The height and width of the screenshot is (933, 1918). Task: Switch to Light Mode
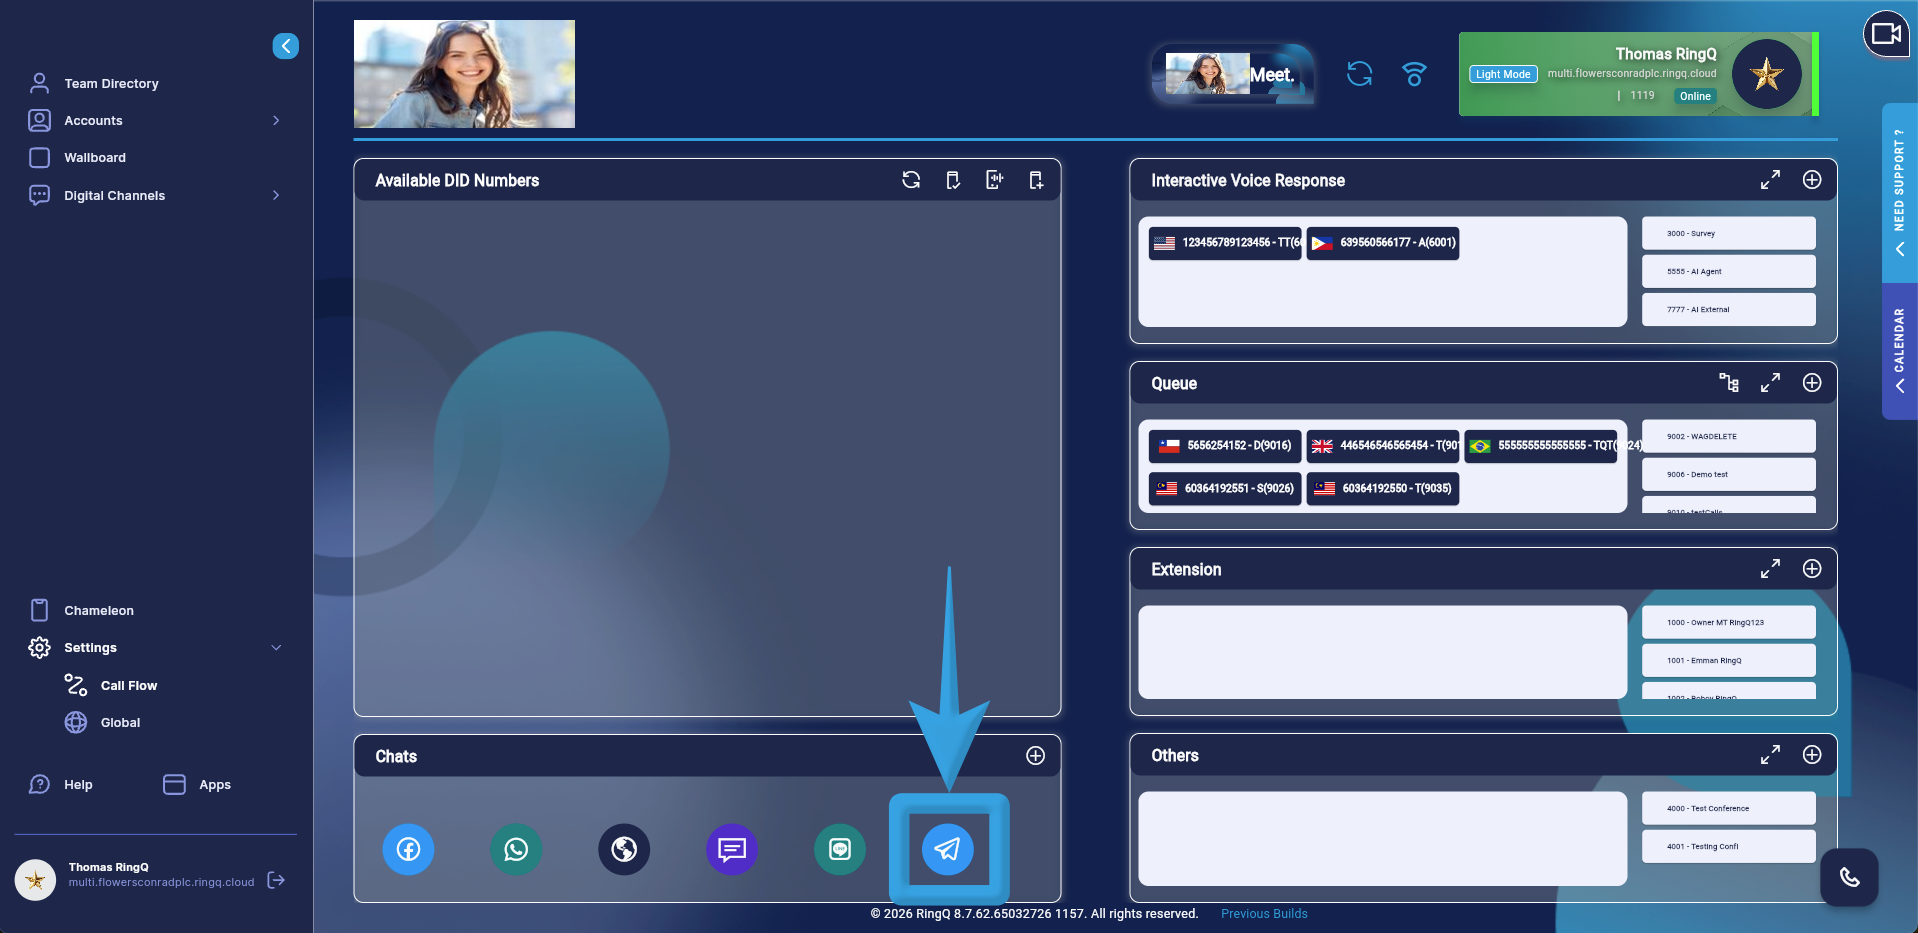tap(1502, 74)
